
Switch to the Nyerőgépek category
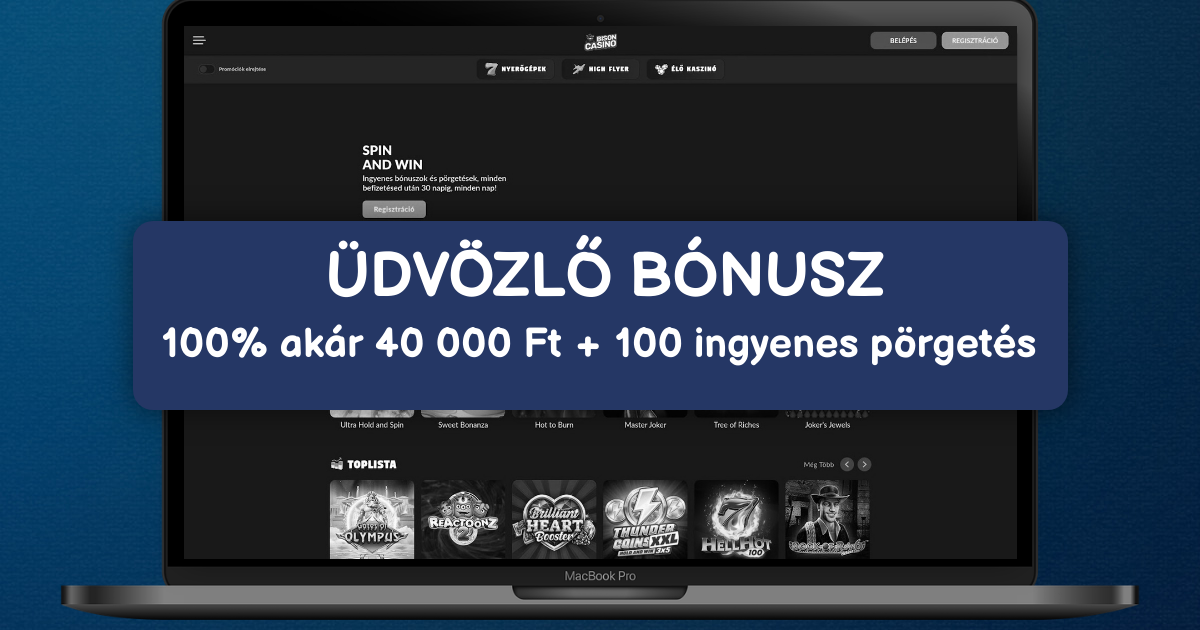(x=515, y=69)
